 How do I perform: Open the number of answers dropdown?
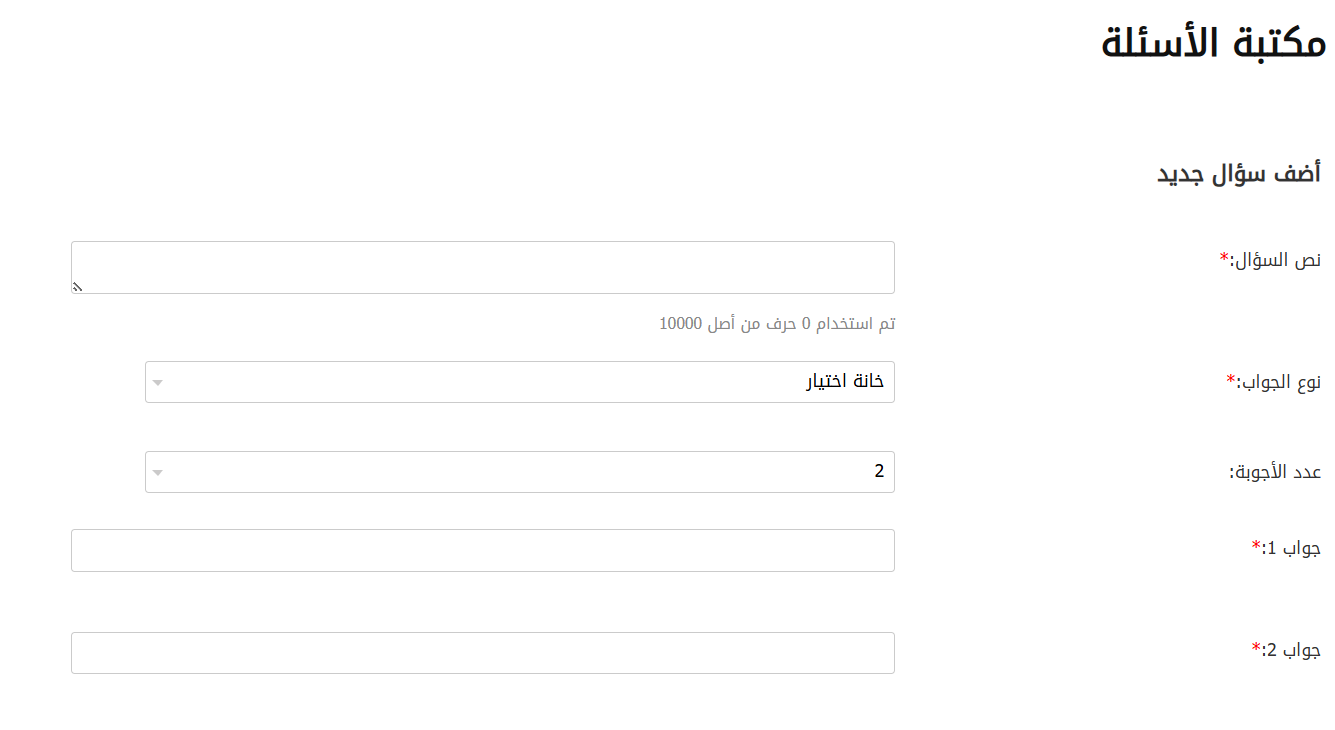[x=520, y=472]
